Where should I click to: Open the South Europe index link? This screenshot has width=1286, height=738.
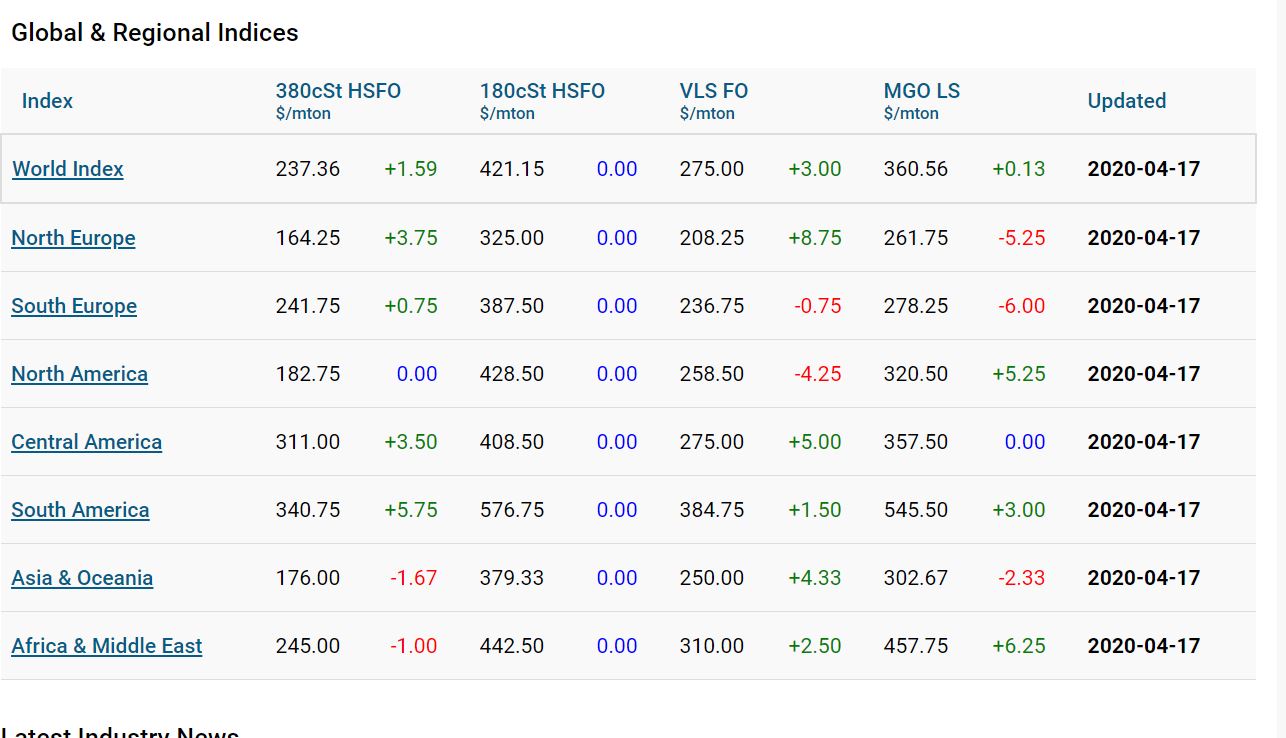coord(74,306)
